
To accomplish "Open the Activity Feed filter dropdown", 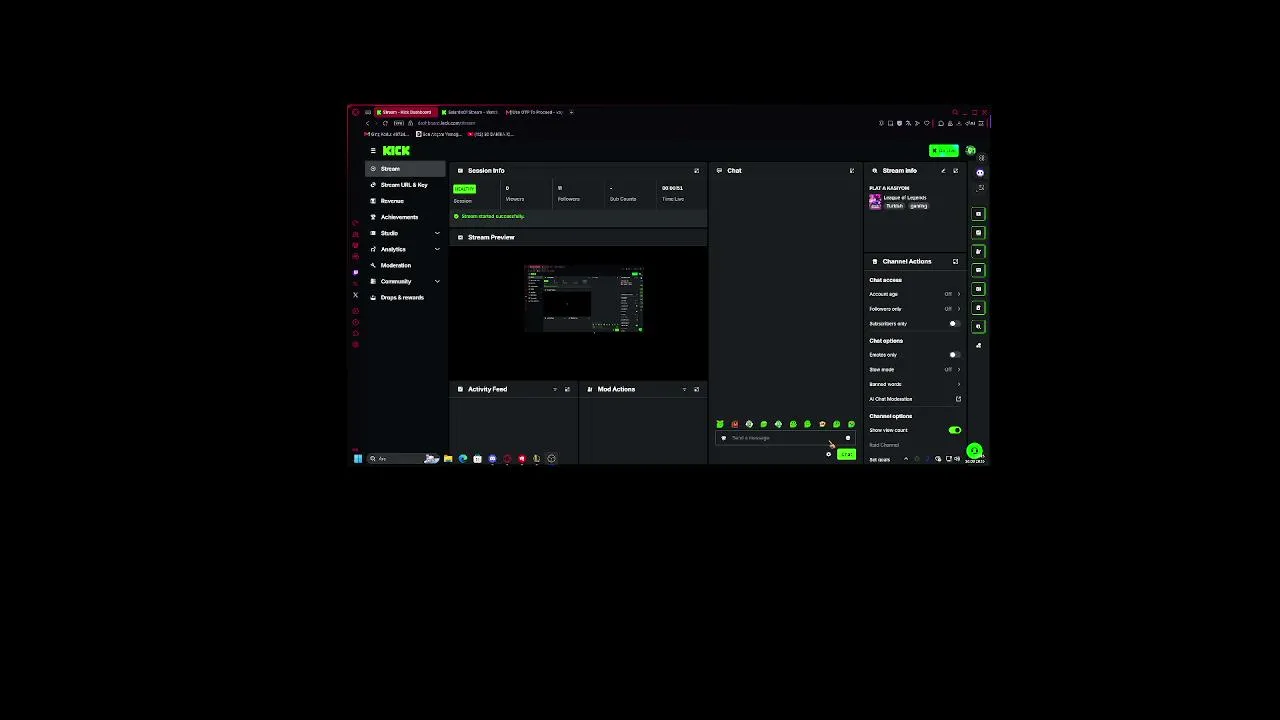I will (554, 389).
